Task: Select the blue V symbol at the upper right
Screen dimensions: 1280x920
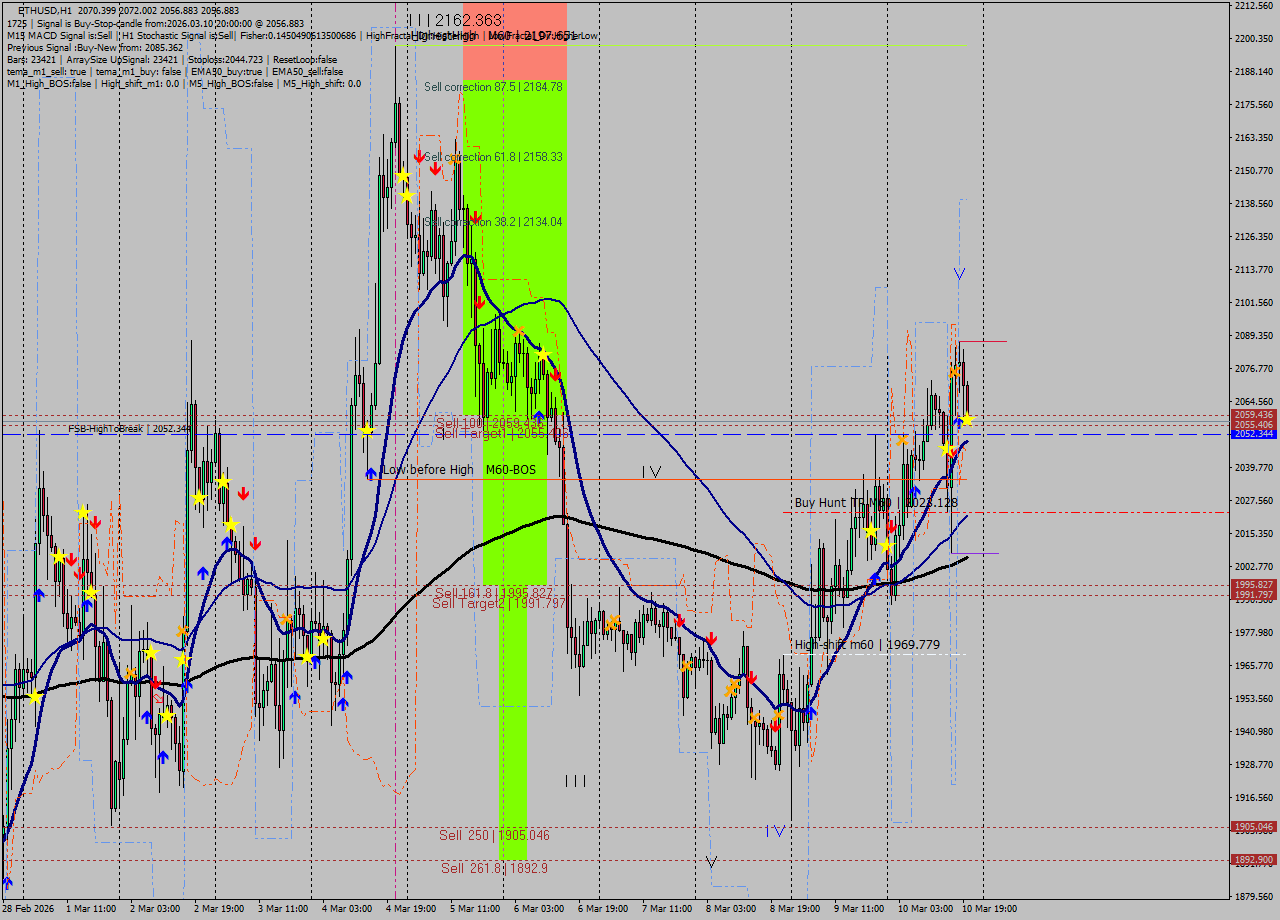Action: (x=957, y=274)
